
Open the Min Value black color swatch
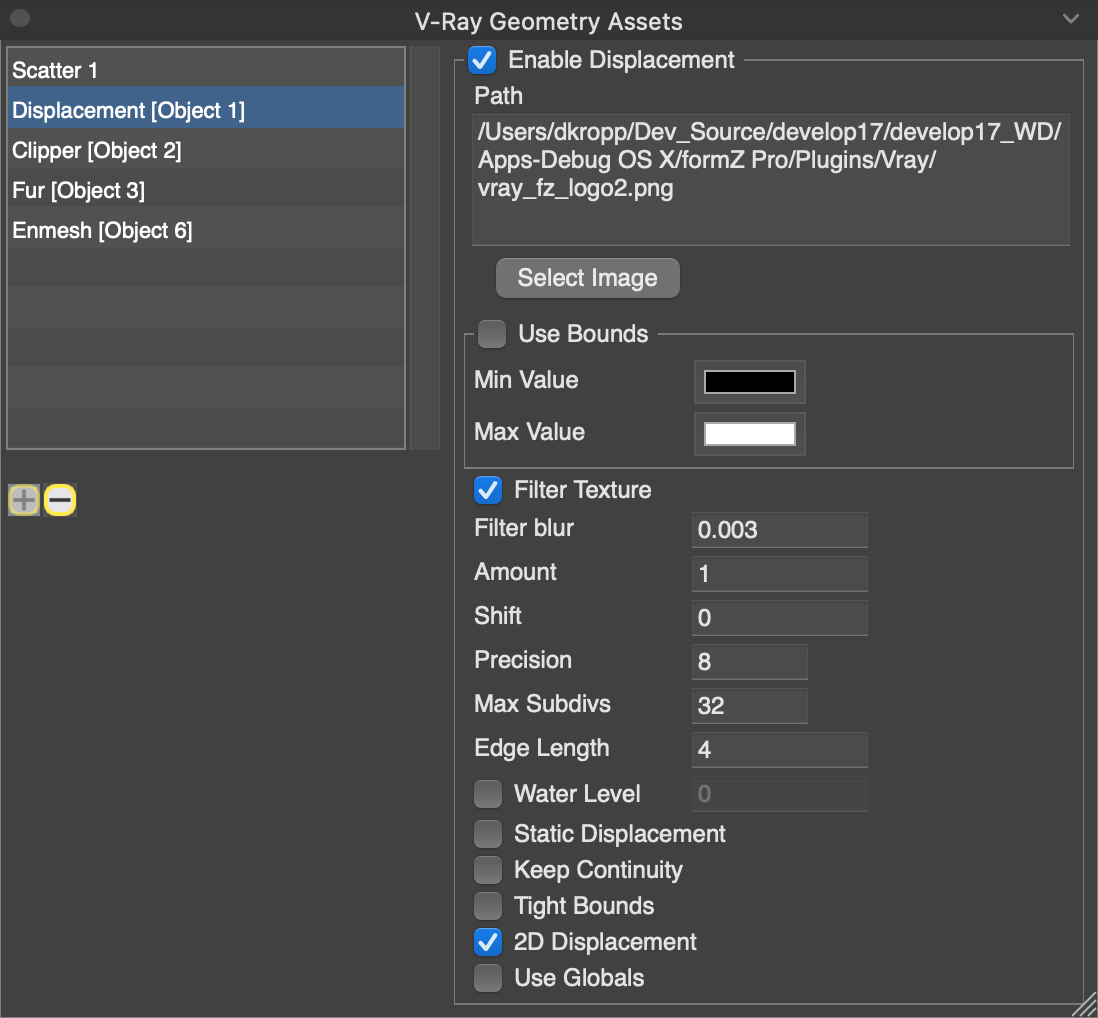[749, 382]
